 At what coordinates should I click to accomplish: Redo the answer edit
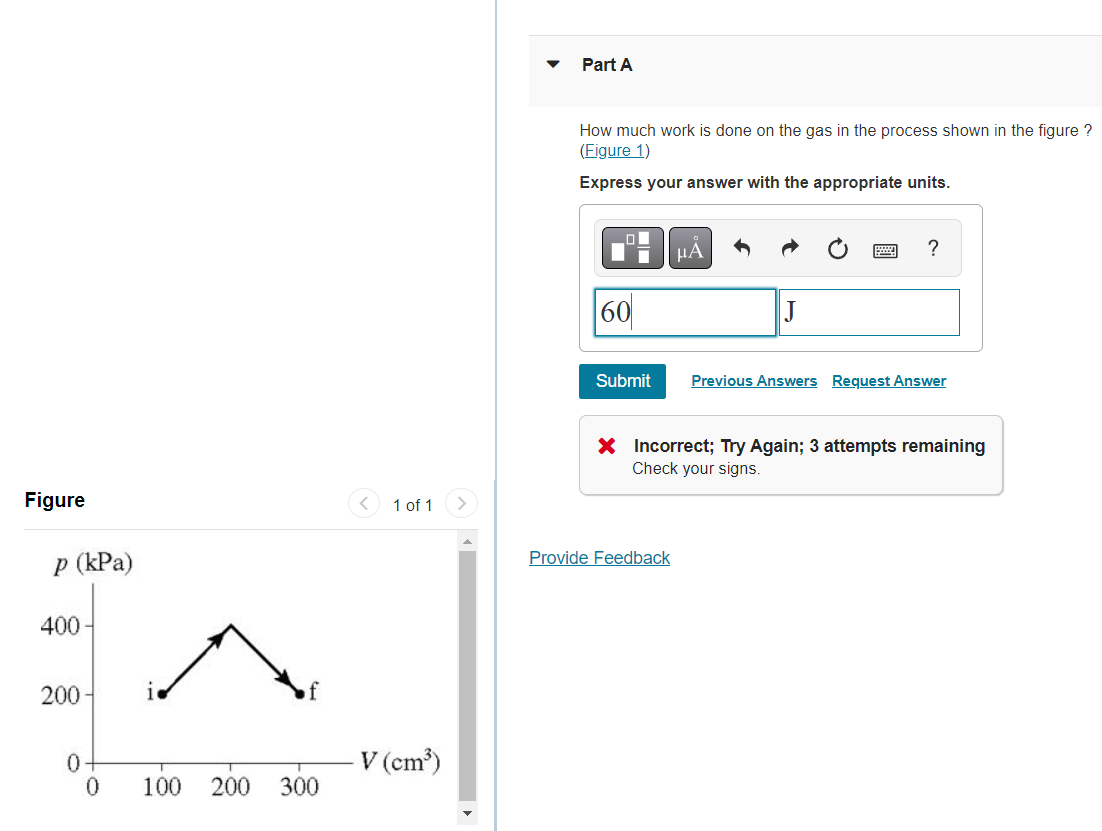coord(789,247)
